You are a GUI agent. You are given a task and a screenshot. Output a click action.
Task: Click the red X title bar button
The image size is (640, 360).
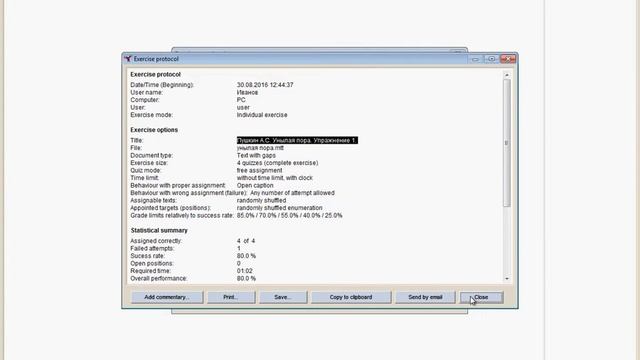(508, 59)
